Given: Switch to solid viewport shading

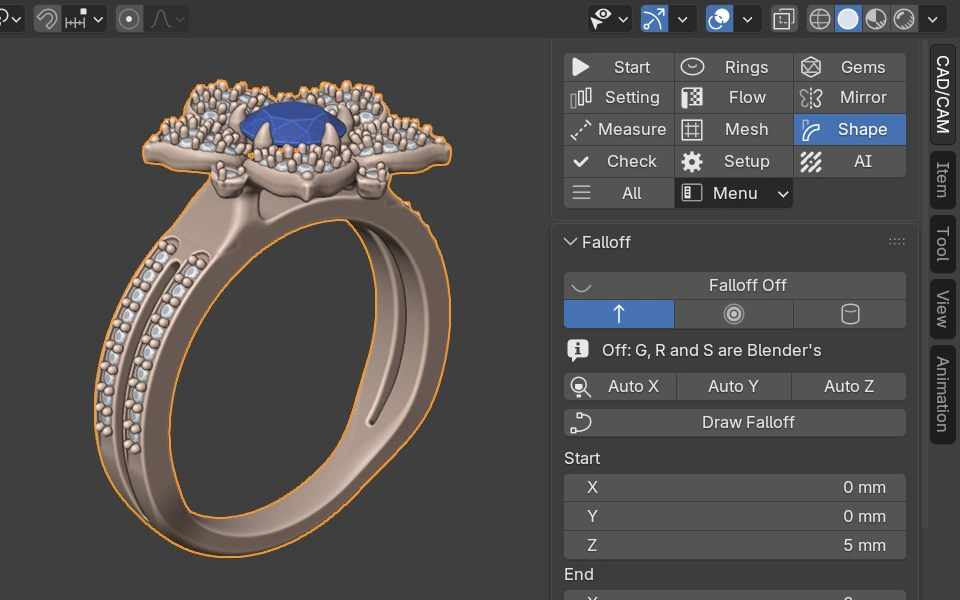Looking at the screenshot, I should point(848,19).
